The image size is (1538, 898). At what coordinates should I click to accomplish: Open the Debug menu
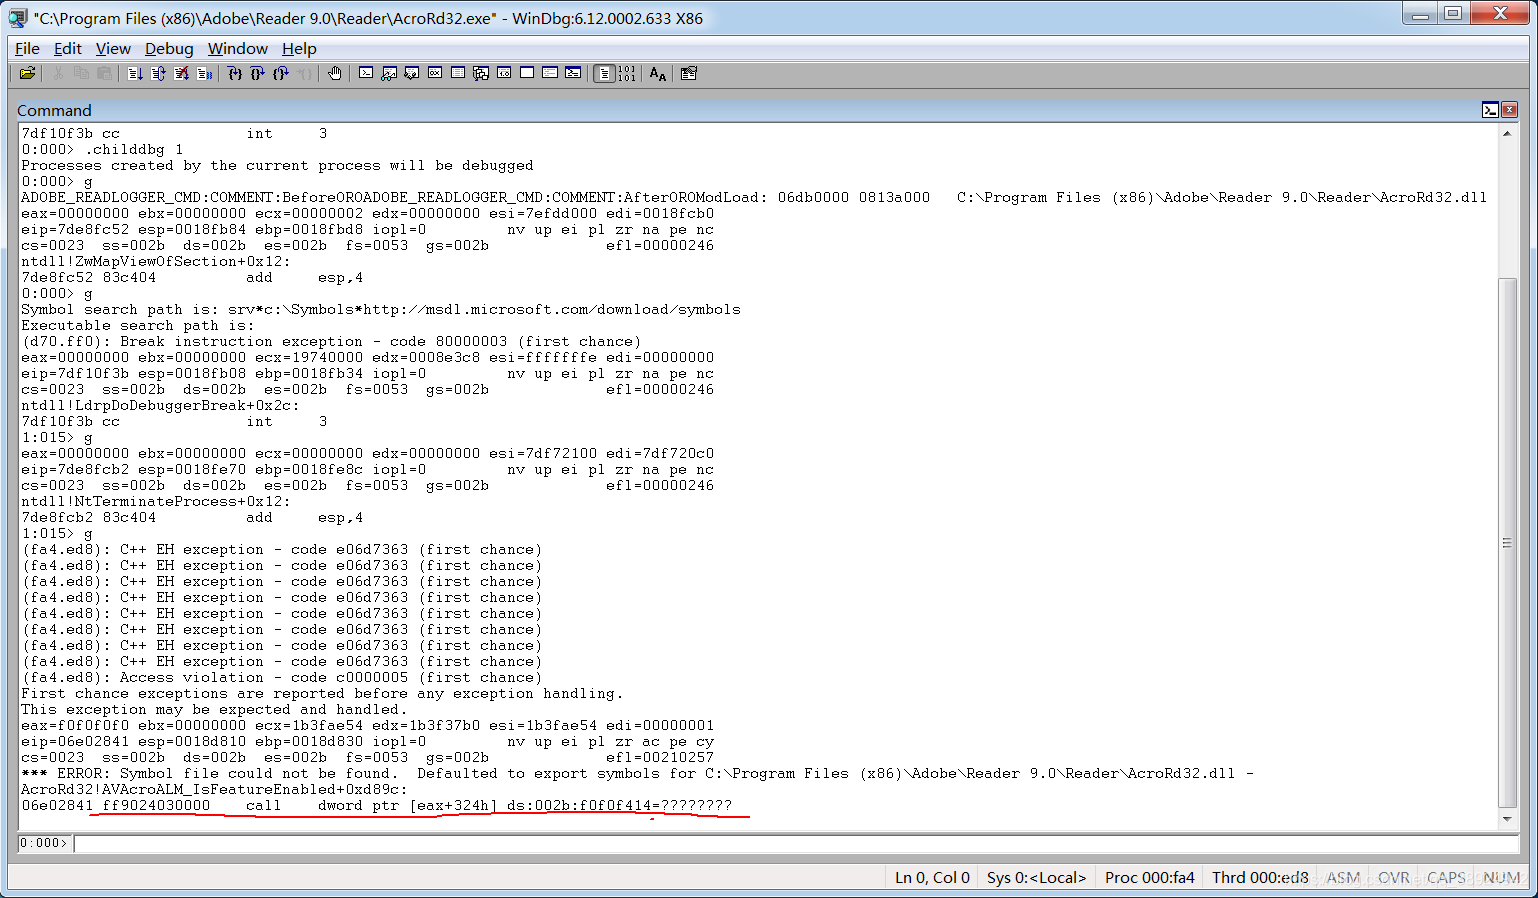coord(169,48)
